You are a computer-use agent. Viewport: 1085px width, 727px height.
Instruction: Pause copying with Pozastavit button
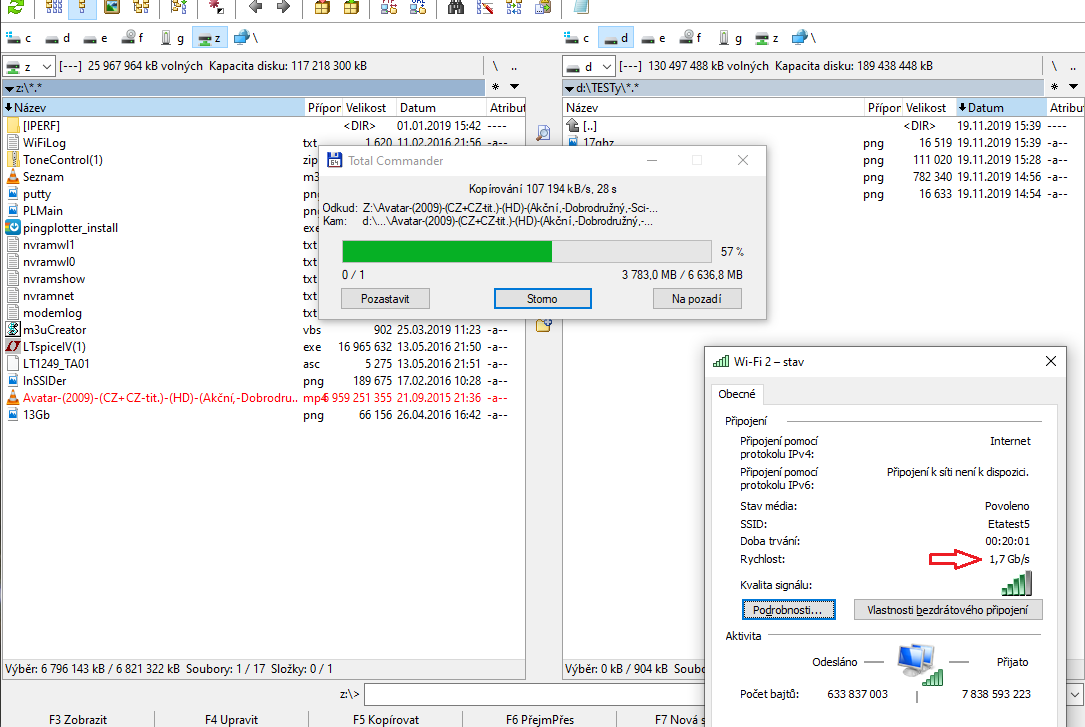[x=385, y=299]
